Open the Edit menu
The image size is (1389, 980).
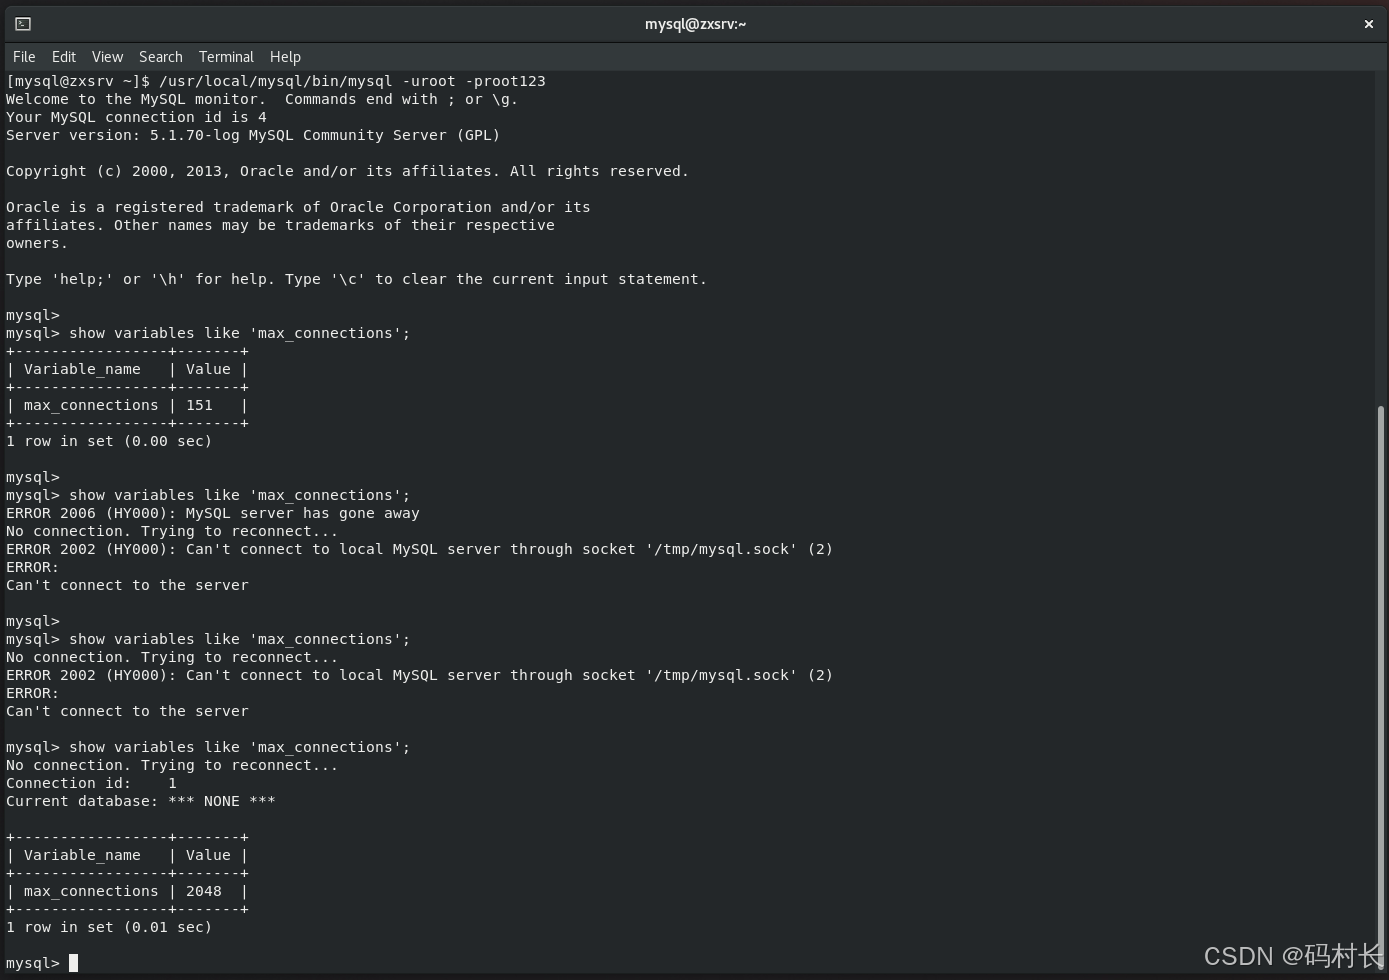click(64, 57)
